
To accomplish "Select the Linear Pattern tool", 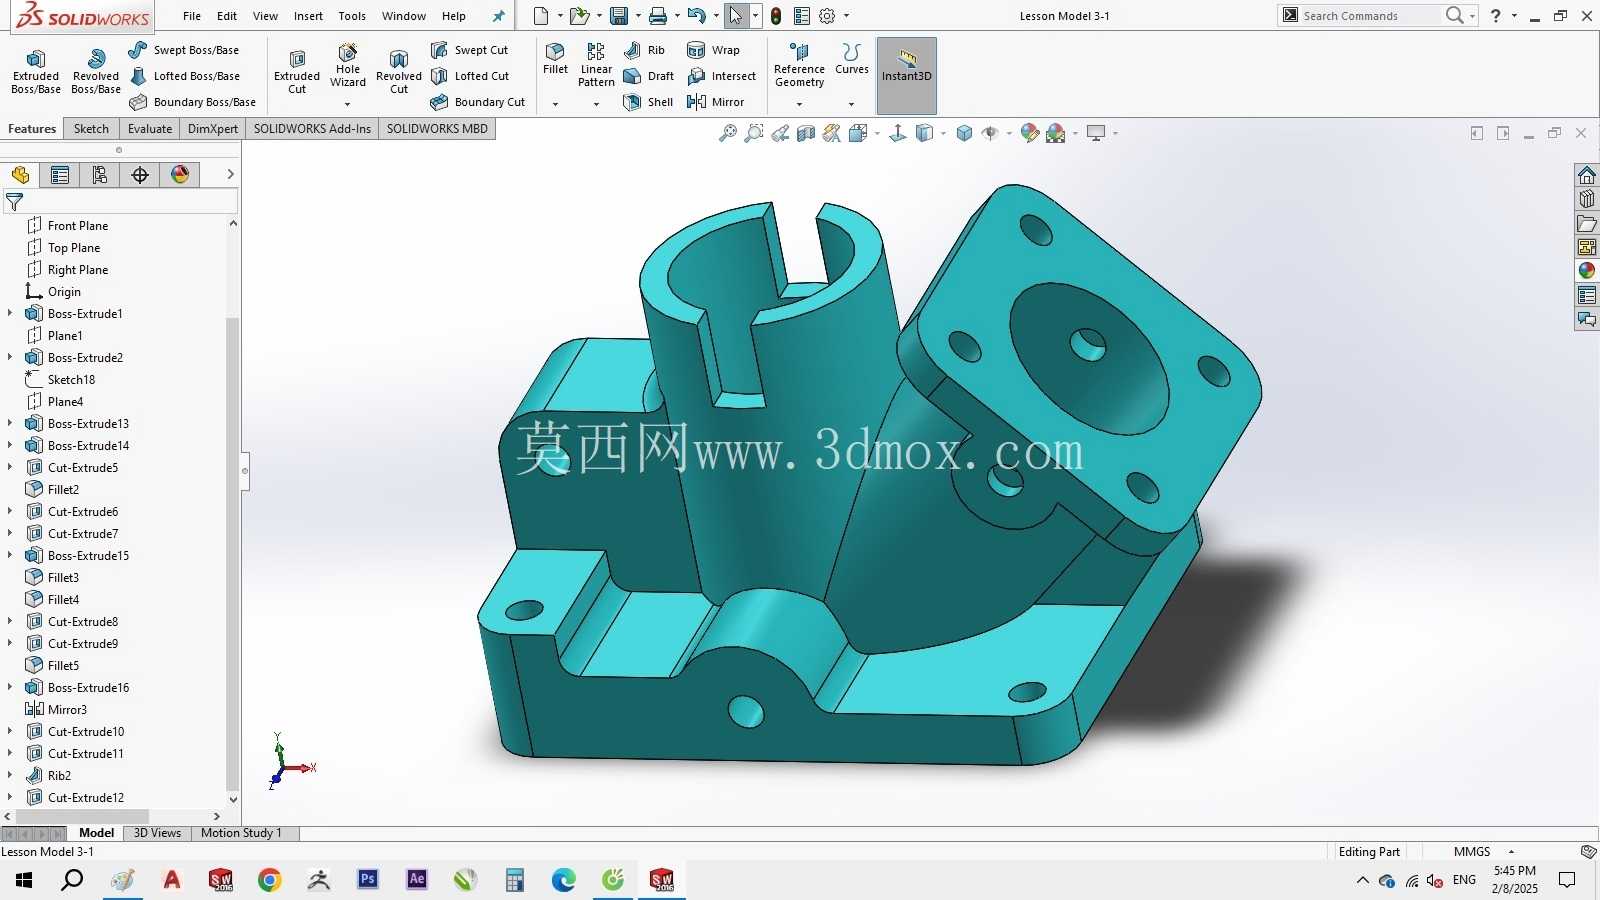I will point(596,65).
